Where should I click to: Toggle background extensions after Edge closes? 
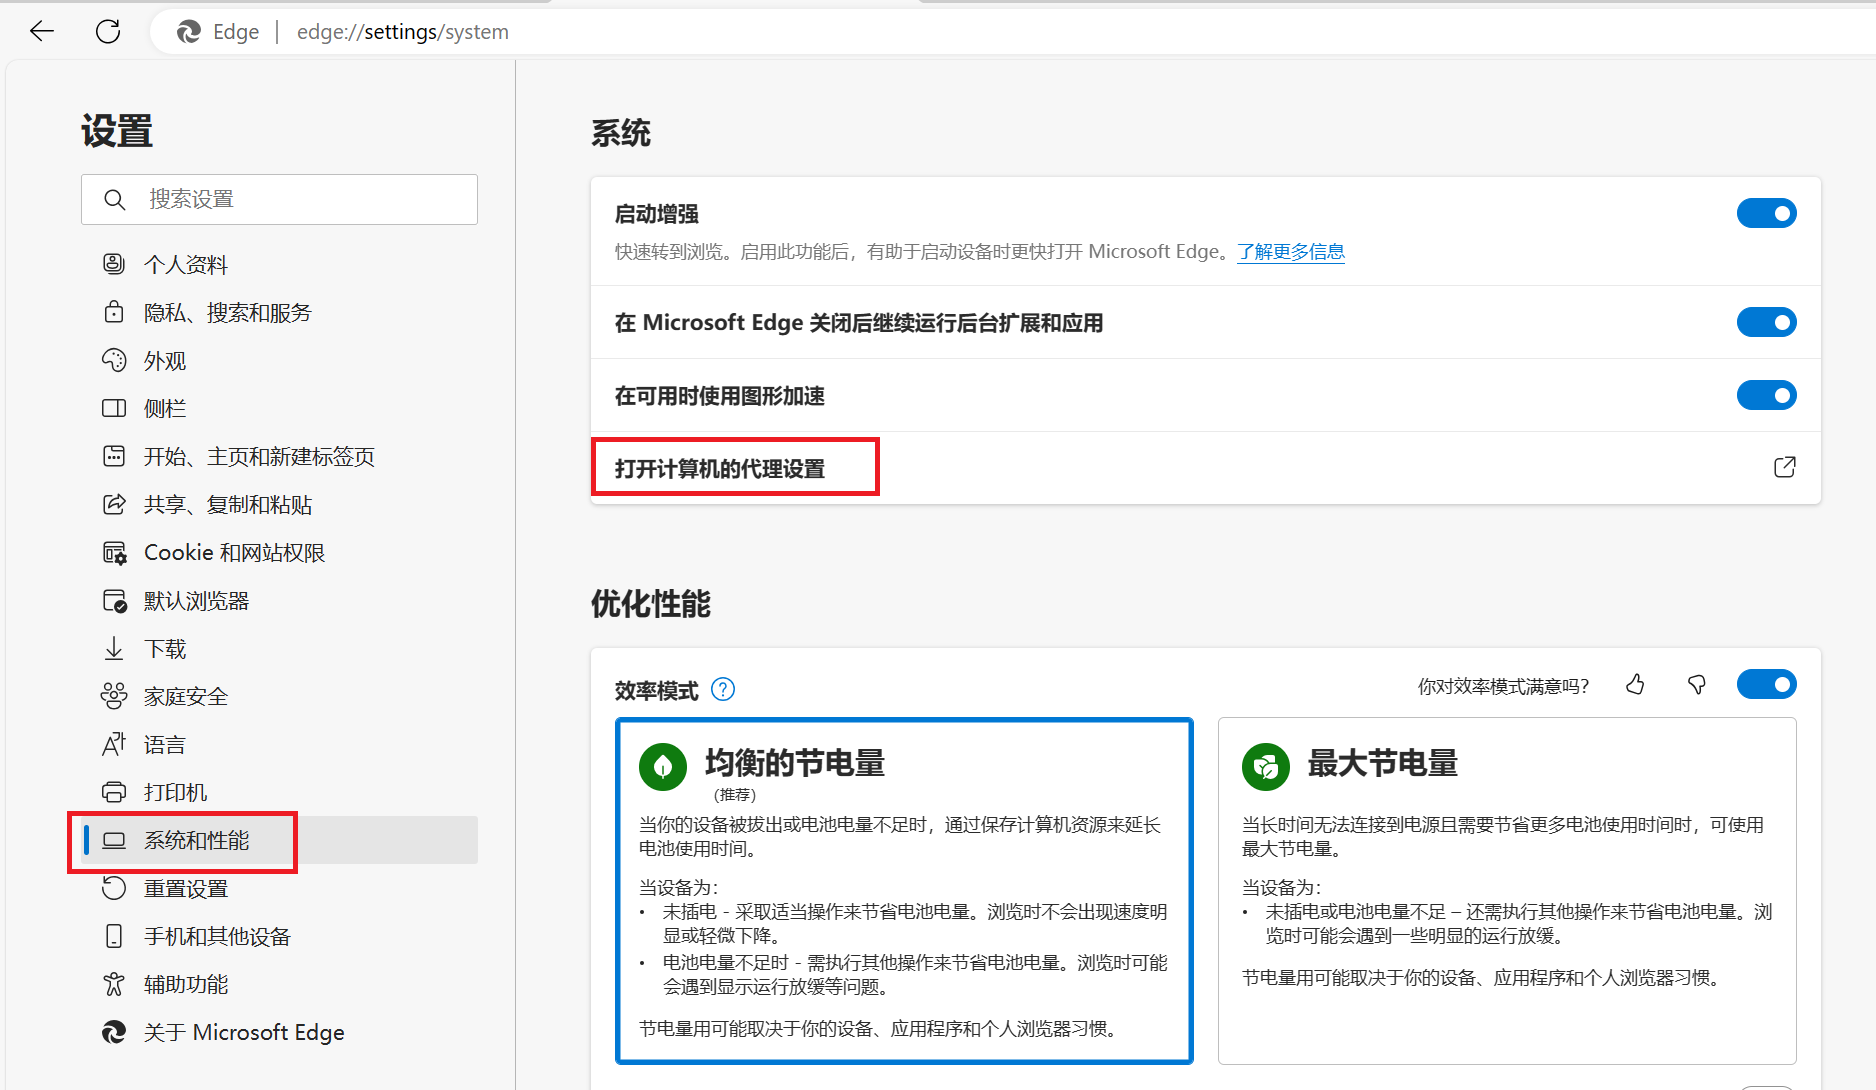(1766, 322)
